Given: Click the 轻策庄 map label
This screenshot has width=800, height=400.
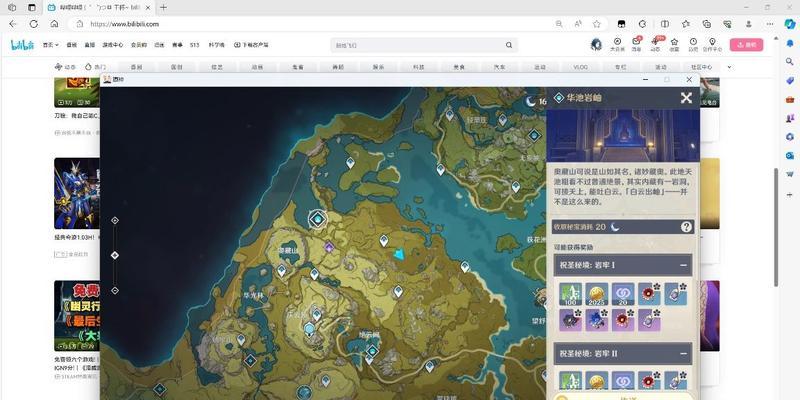Looking at the screenshot, I should 477,120.
